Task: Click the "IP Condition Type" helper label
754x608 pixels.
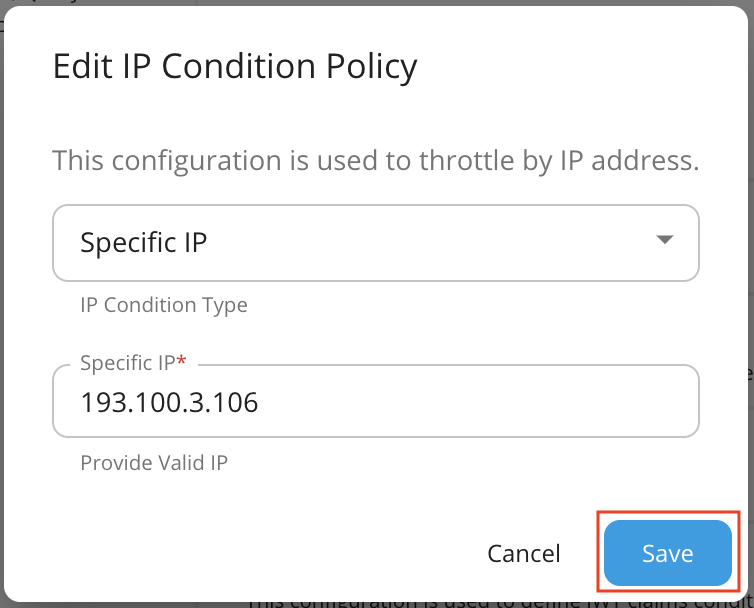Action: click(x=163, y=305)
